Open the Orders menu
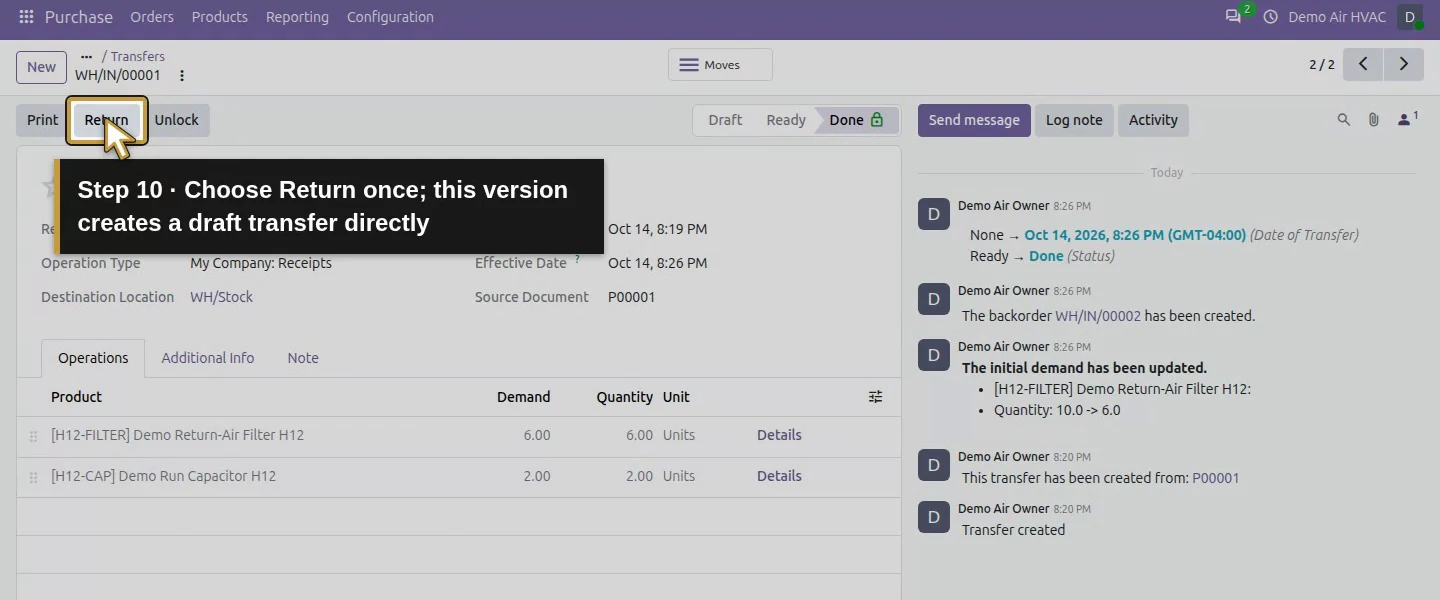Screen dimensions: 1440x600 [x=152, y=17]
